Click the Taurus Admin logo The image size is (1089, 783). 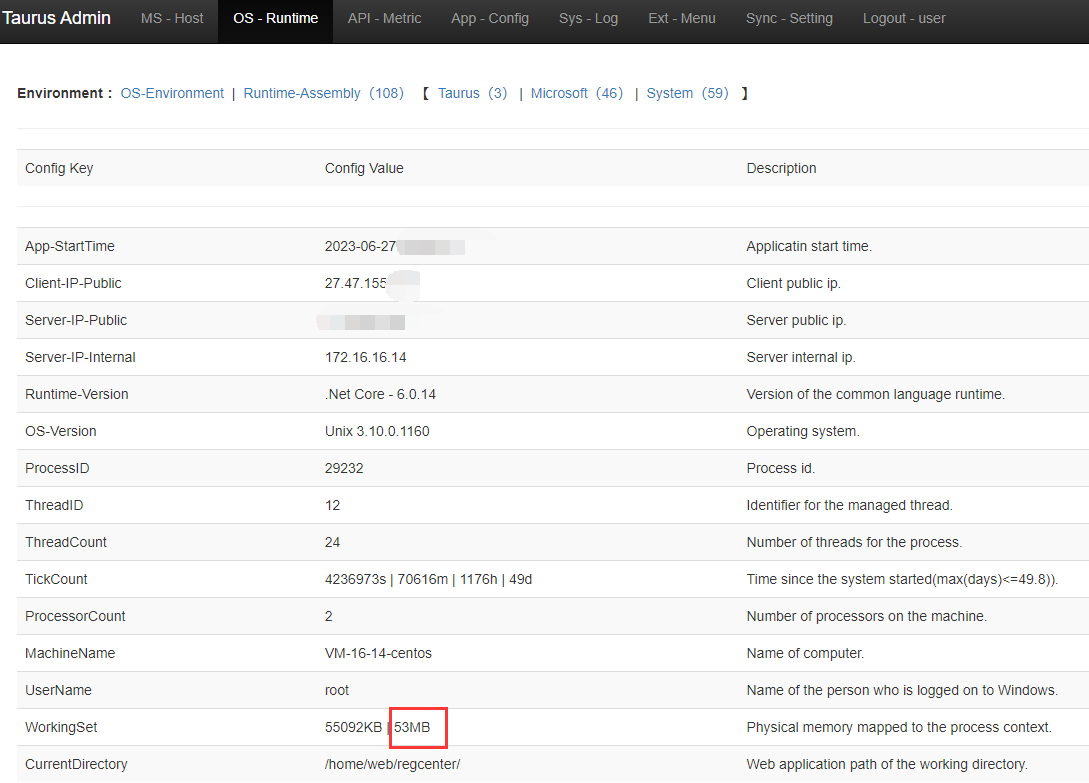pos(57,17)
